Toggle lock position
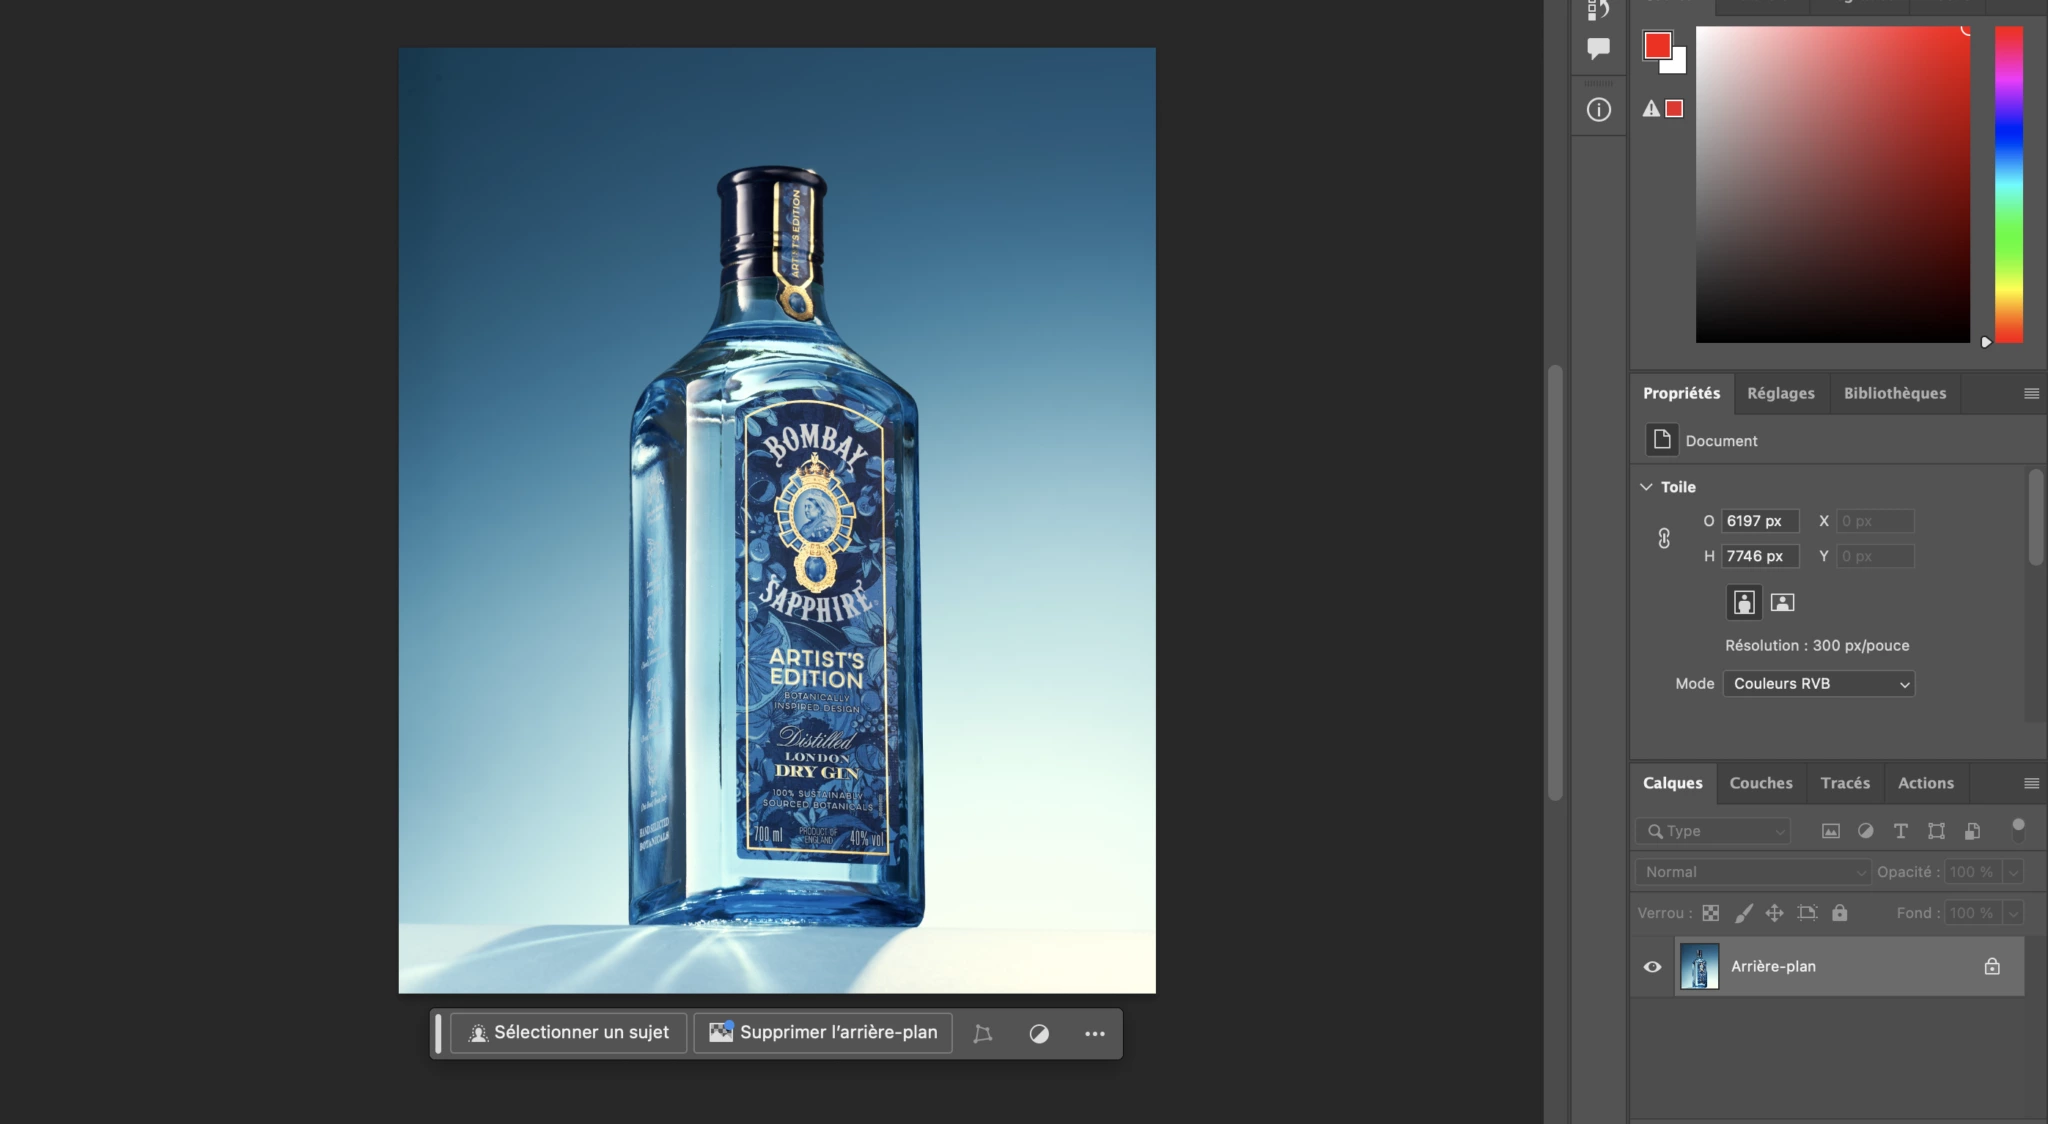2048x1124 pixels. point(1774,913)
